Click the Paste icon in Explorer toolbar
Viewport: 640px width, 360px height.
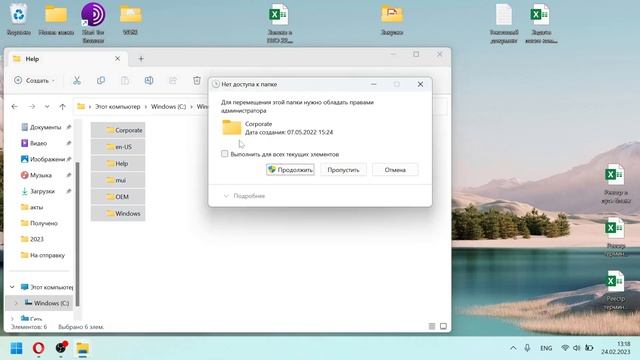point(125,80)
